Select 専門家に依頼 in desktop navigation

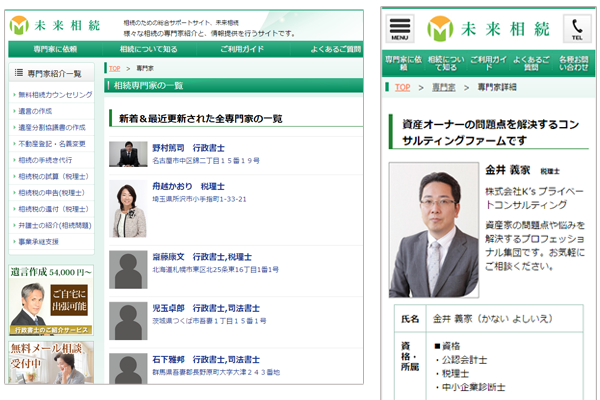click(54, 48)
